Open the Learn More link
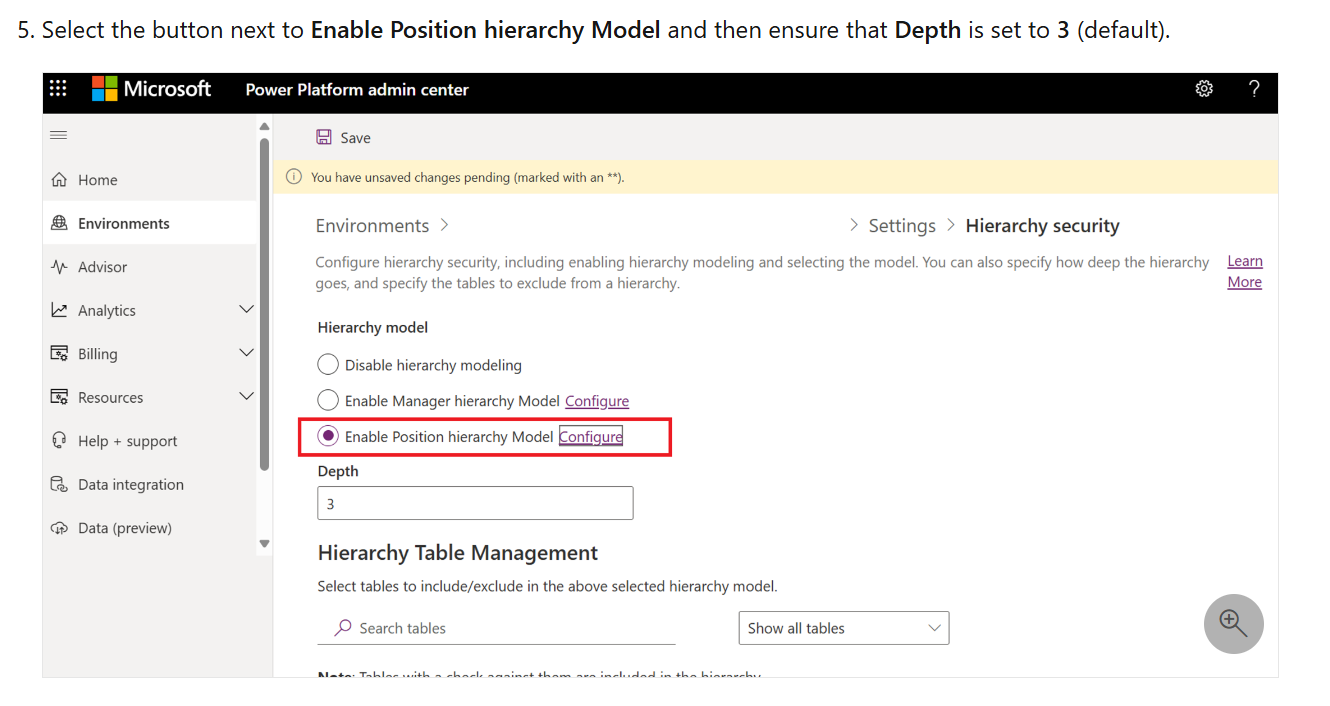 1244,271
